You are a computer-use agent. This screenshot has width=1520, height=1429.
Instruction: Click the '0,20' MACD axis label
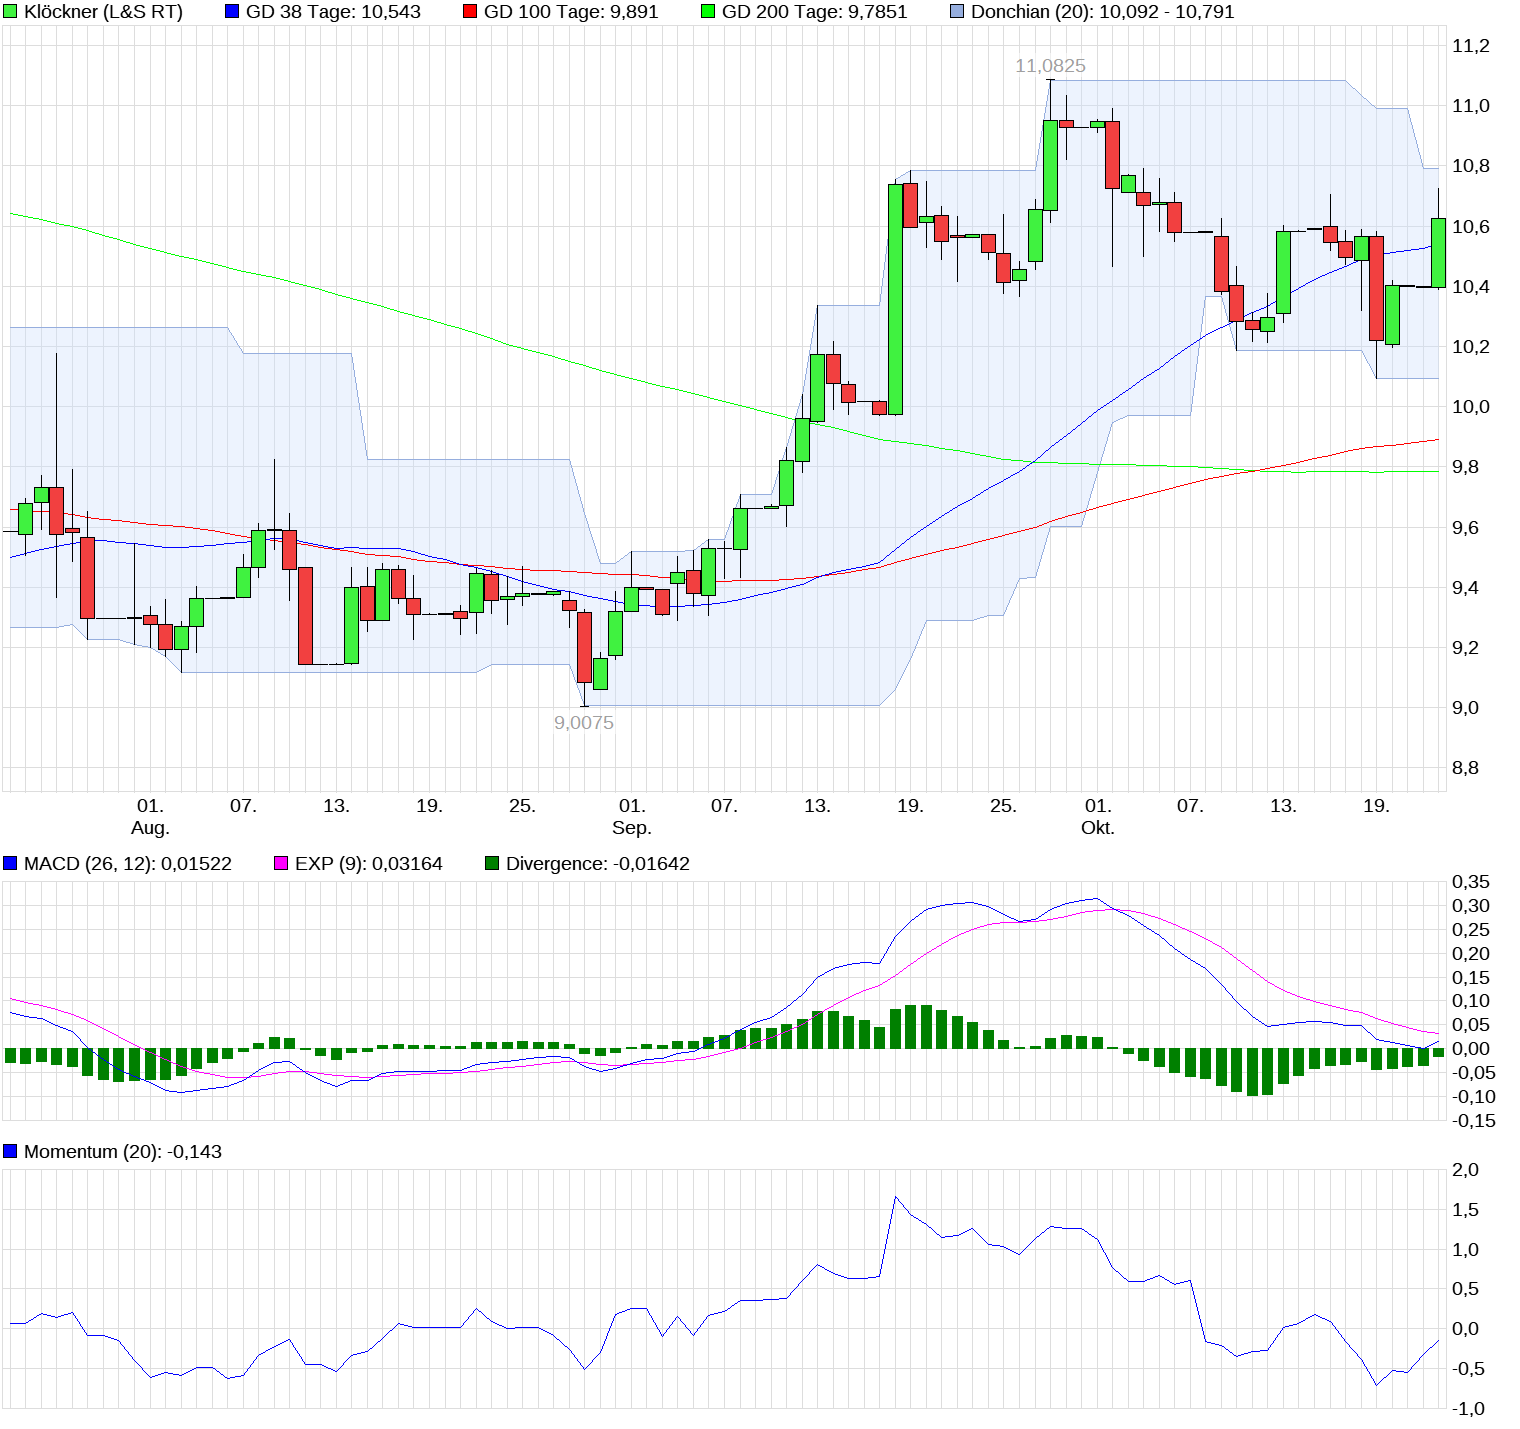(1470, 954)
